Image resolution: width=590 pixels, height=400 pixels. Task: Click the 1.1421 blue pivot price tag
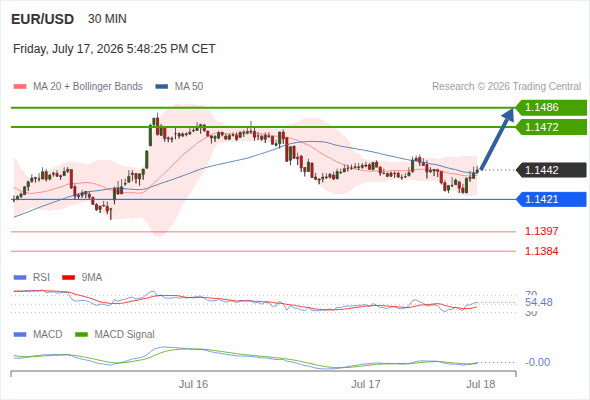551,199
